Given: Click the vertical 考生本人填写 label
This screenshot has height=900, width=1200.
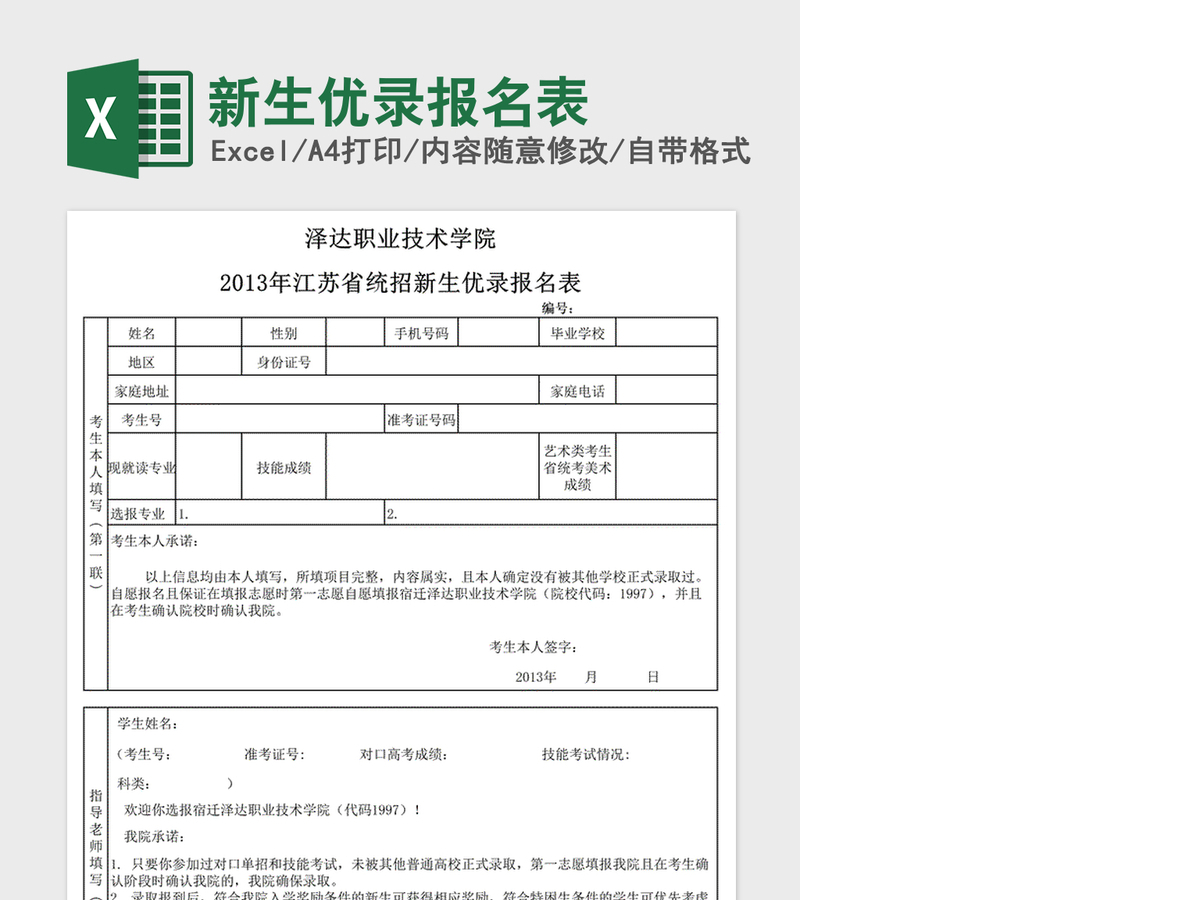Looking at the screenshot, I should click(96, 504).
